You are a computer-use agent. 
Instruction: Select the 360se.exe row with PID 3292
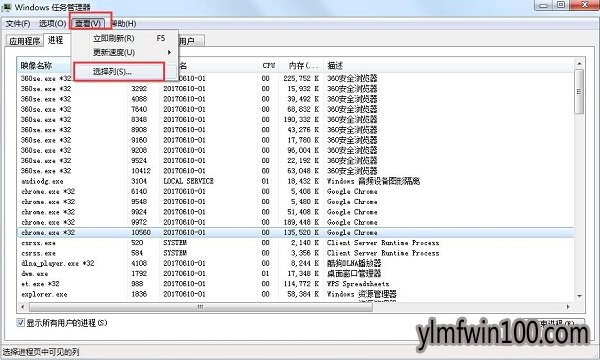[295, 89]
